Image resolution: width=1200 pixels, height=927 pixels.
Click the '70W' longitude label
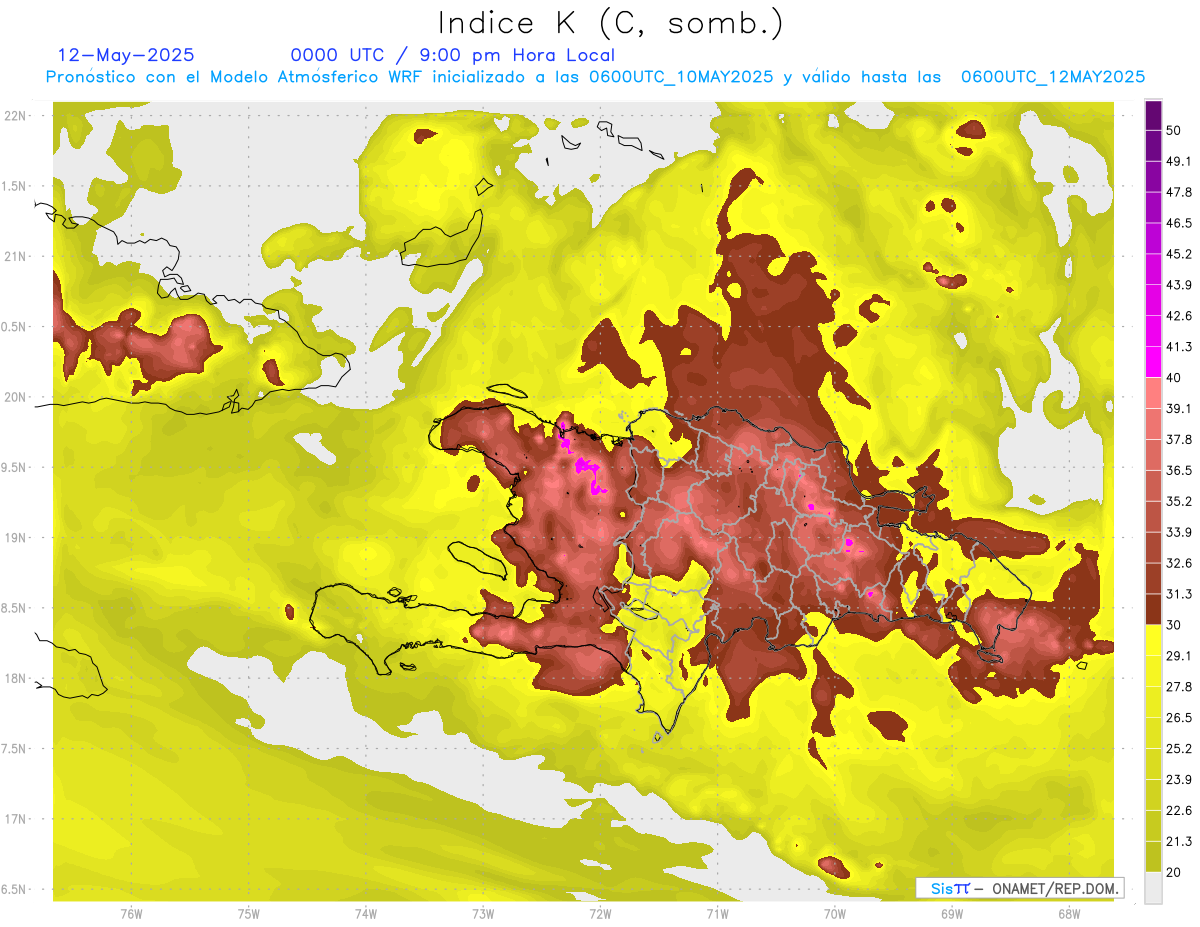[835, 914]
